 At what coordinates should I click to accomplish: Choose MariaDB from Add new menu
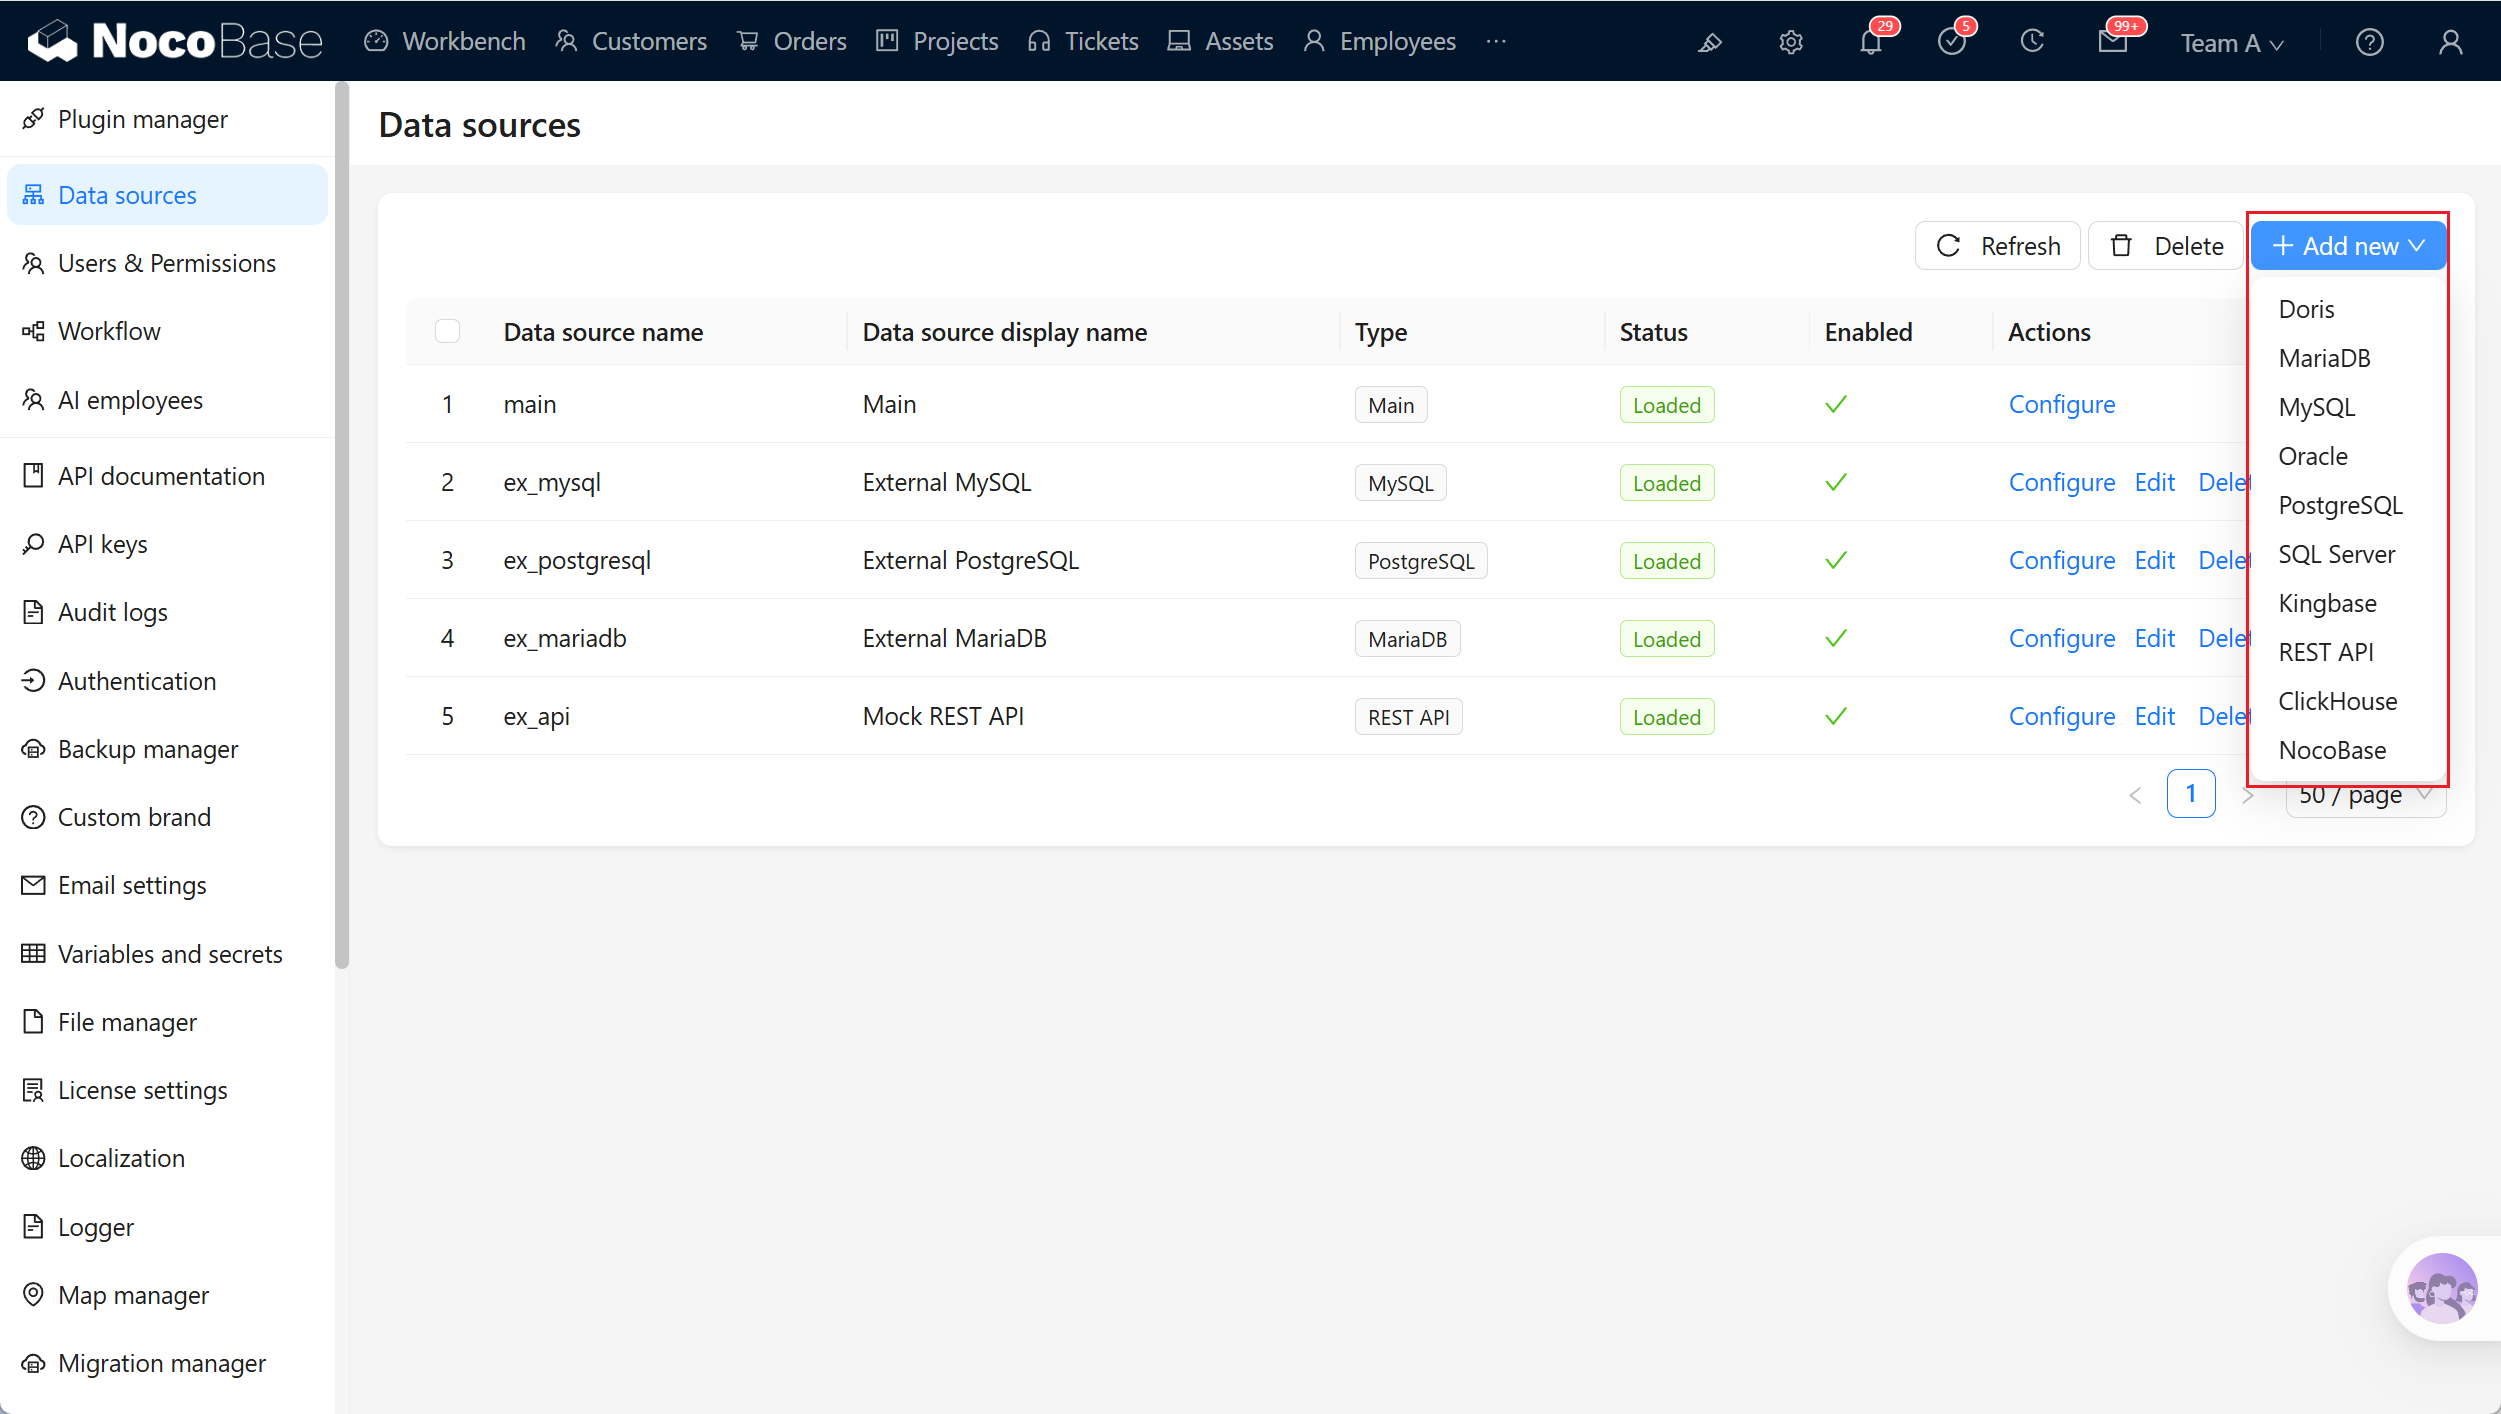tap(2348, 358)
